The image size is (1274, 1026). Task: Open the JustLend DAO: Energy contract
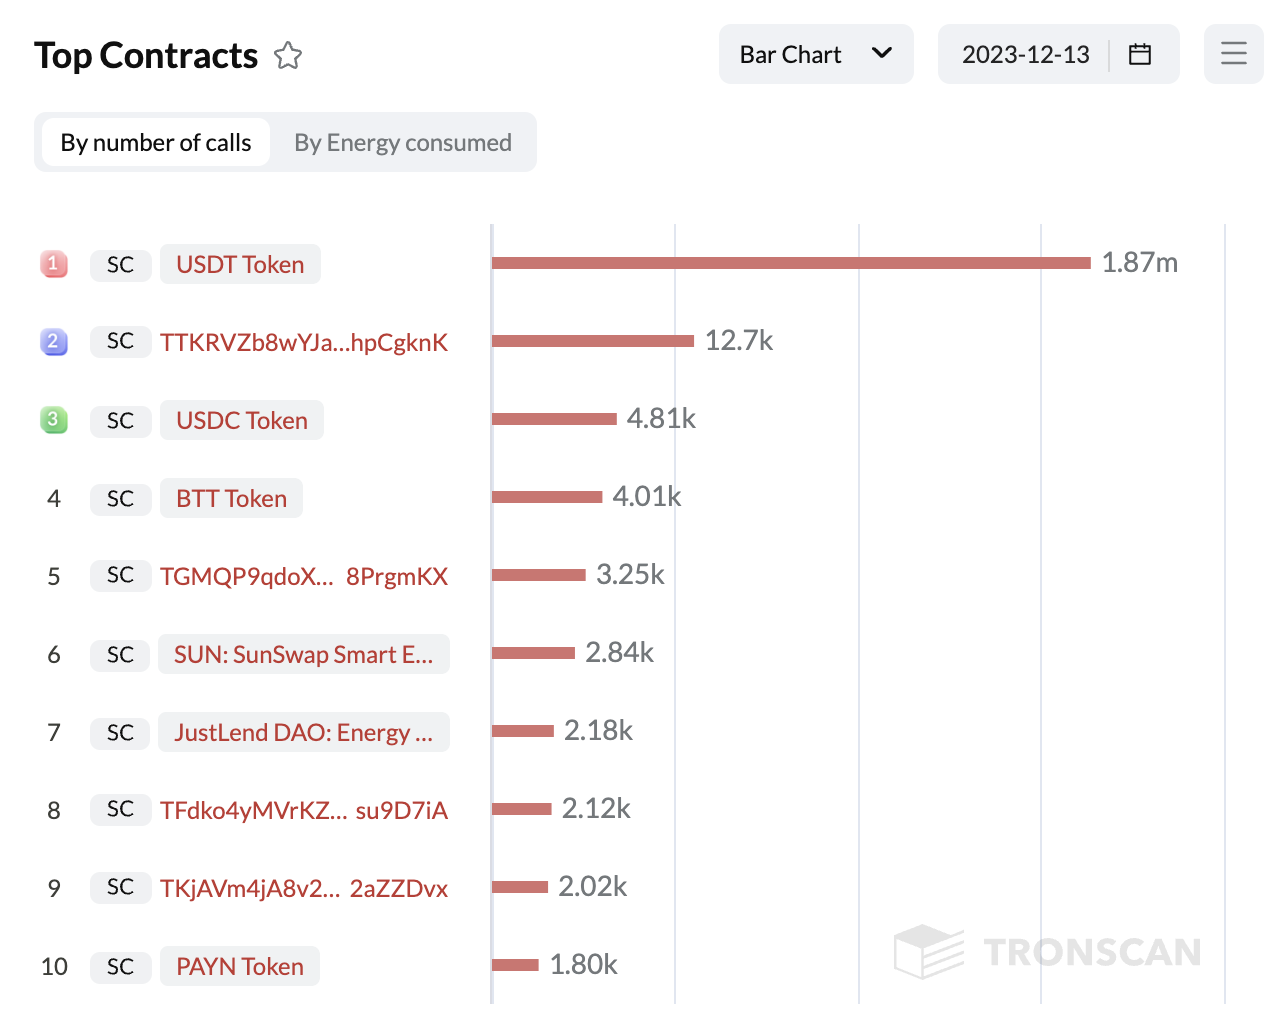303,733
